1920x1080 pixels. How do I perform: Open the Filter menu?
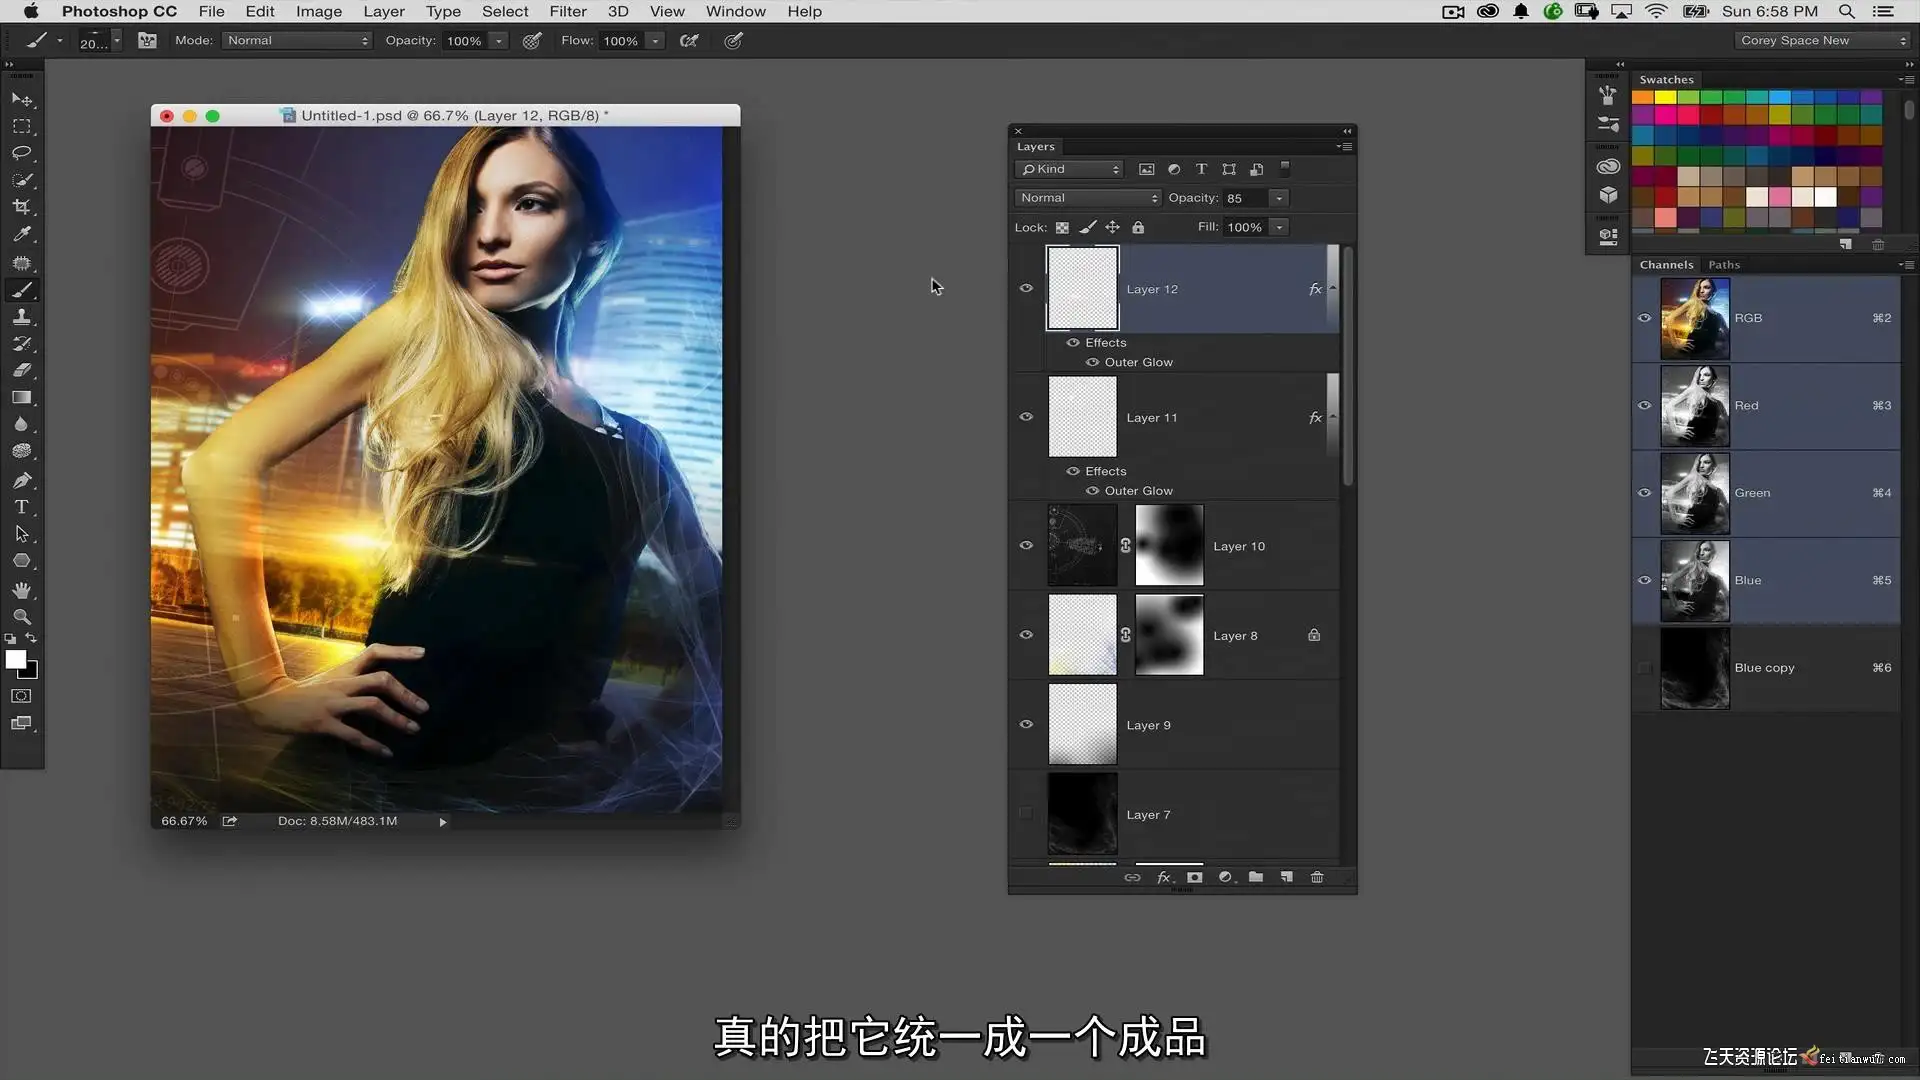pyautogui.click(x=567, y=11)
